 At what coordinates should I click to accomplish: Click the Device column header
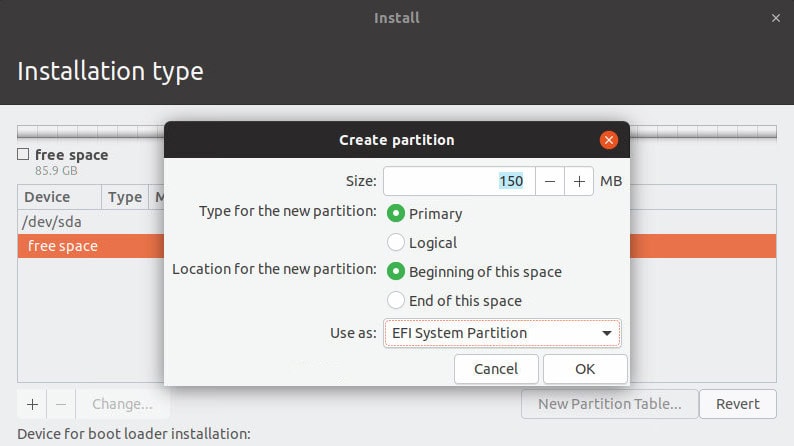tap(59, 197)
